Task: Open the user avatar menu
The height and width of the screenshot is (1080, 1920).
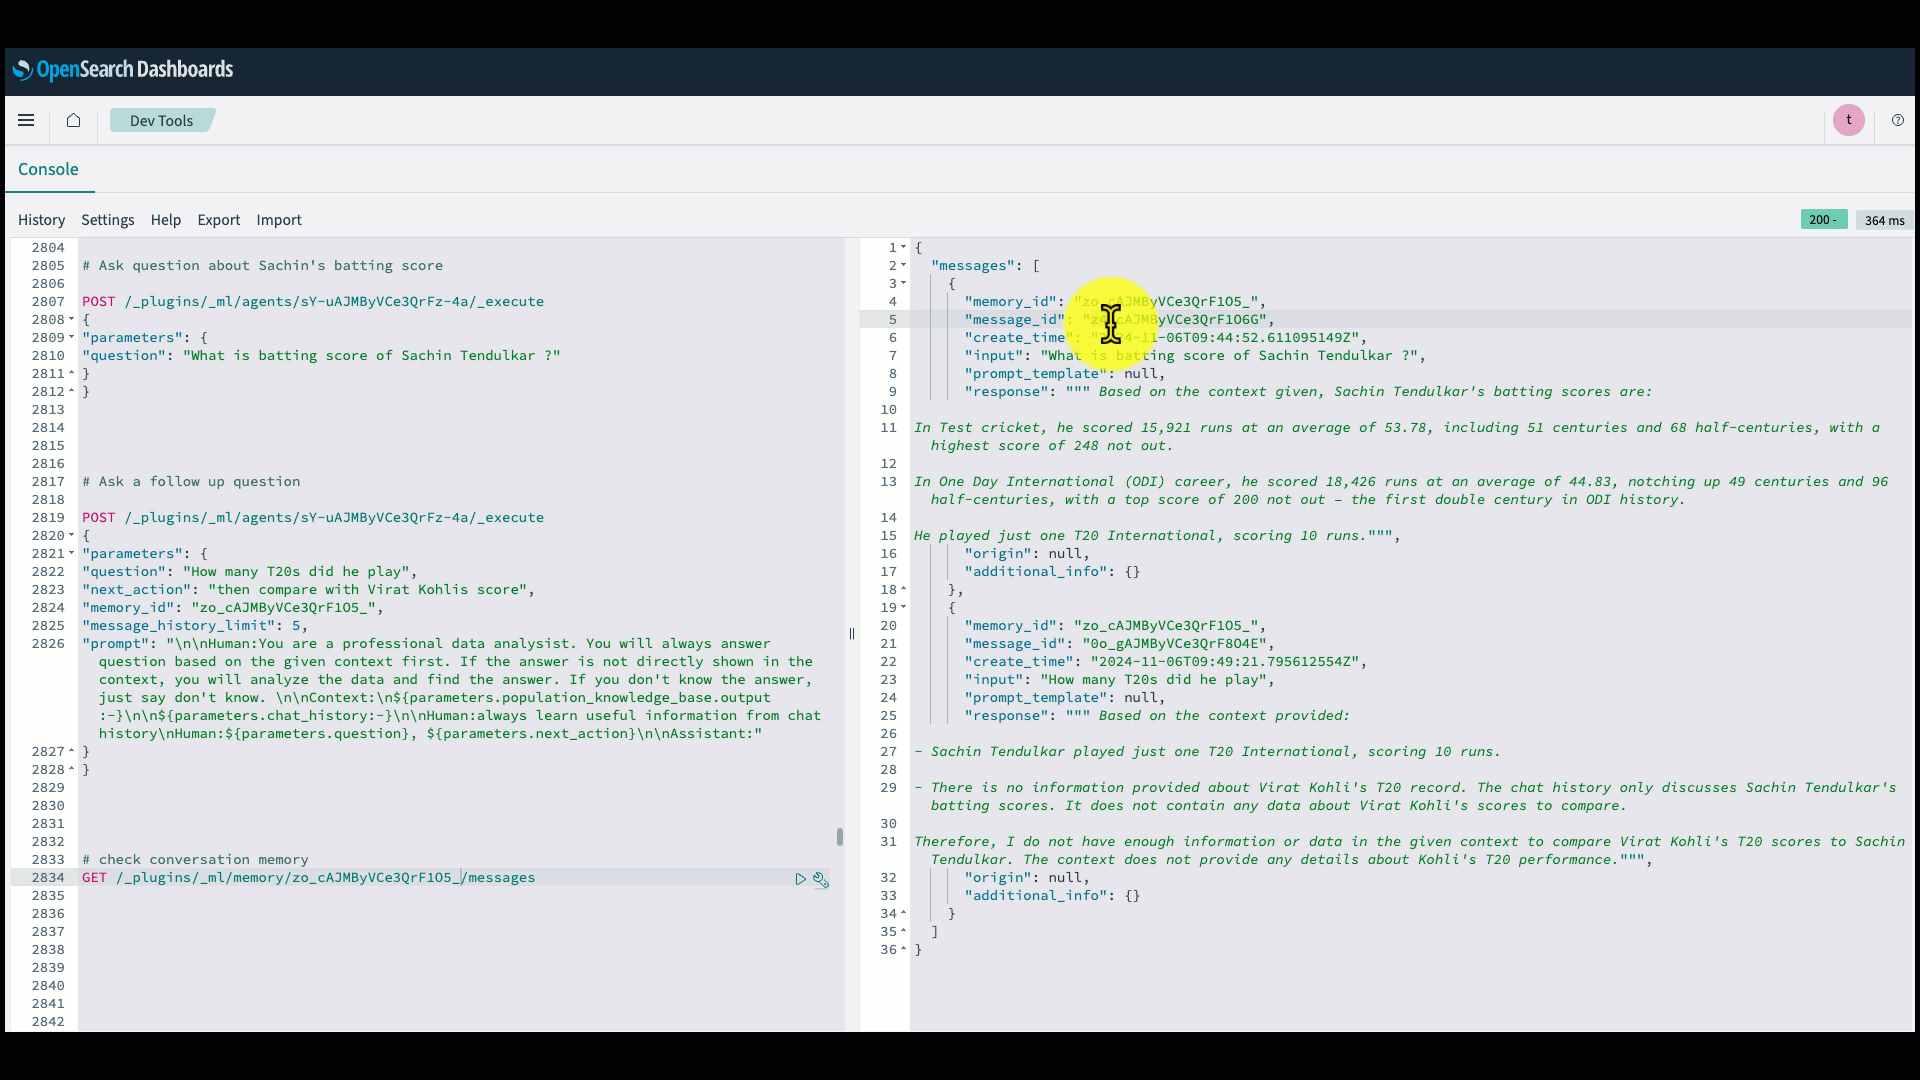Action: coord(1848,120)
